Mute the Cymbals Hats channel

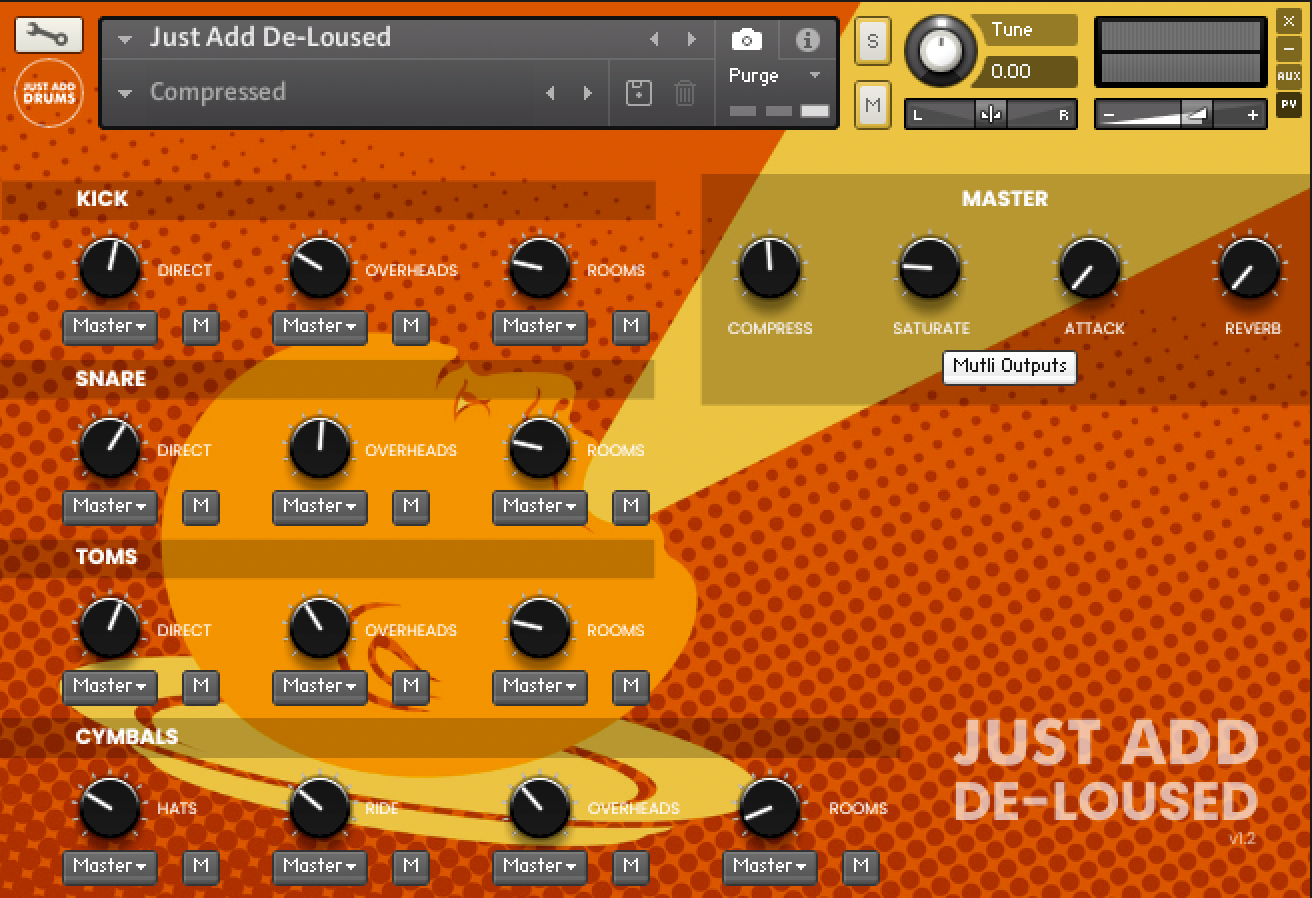201,866
